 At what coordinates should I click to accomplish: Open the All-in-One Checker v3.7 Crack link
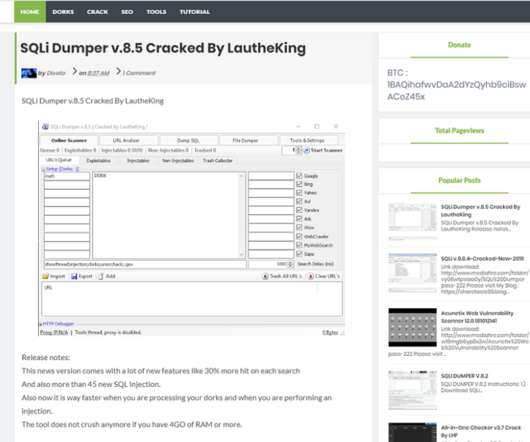481,432
